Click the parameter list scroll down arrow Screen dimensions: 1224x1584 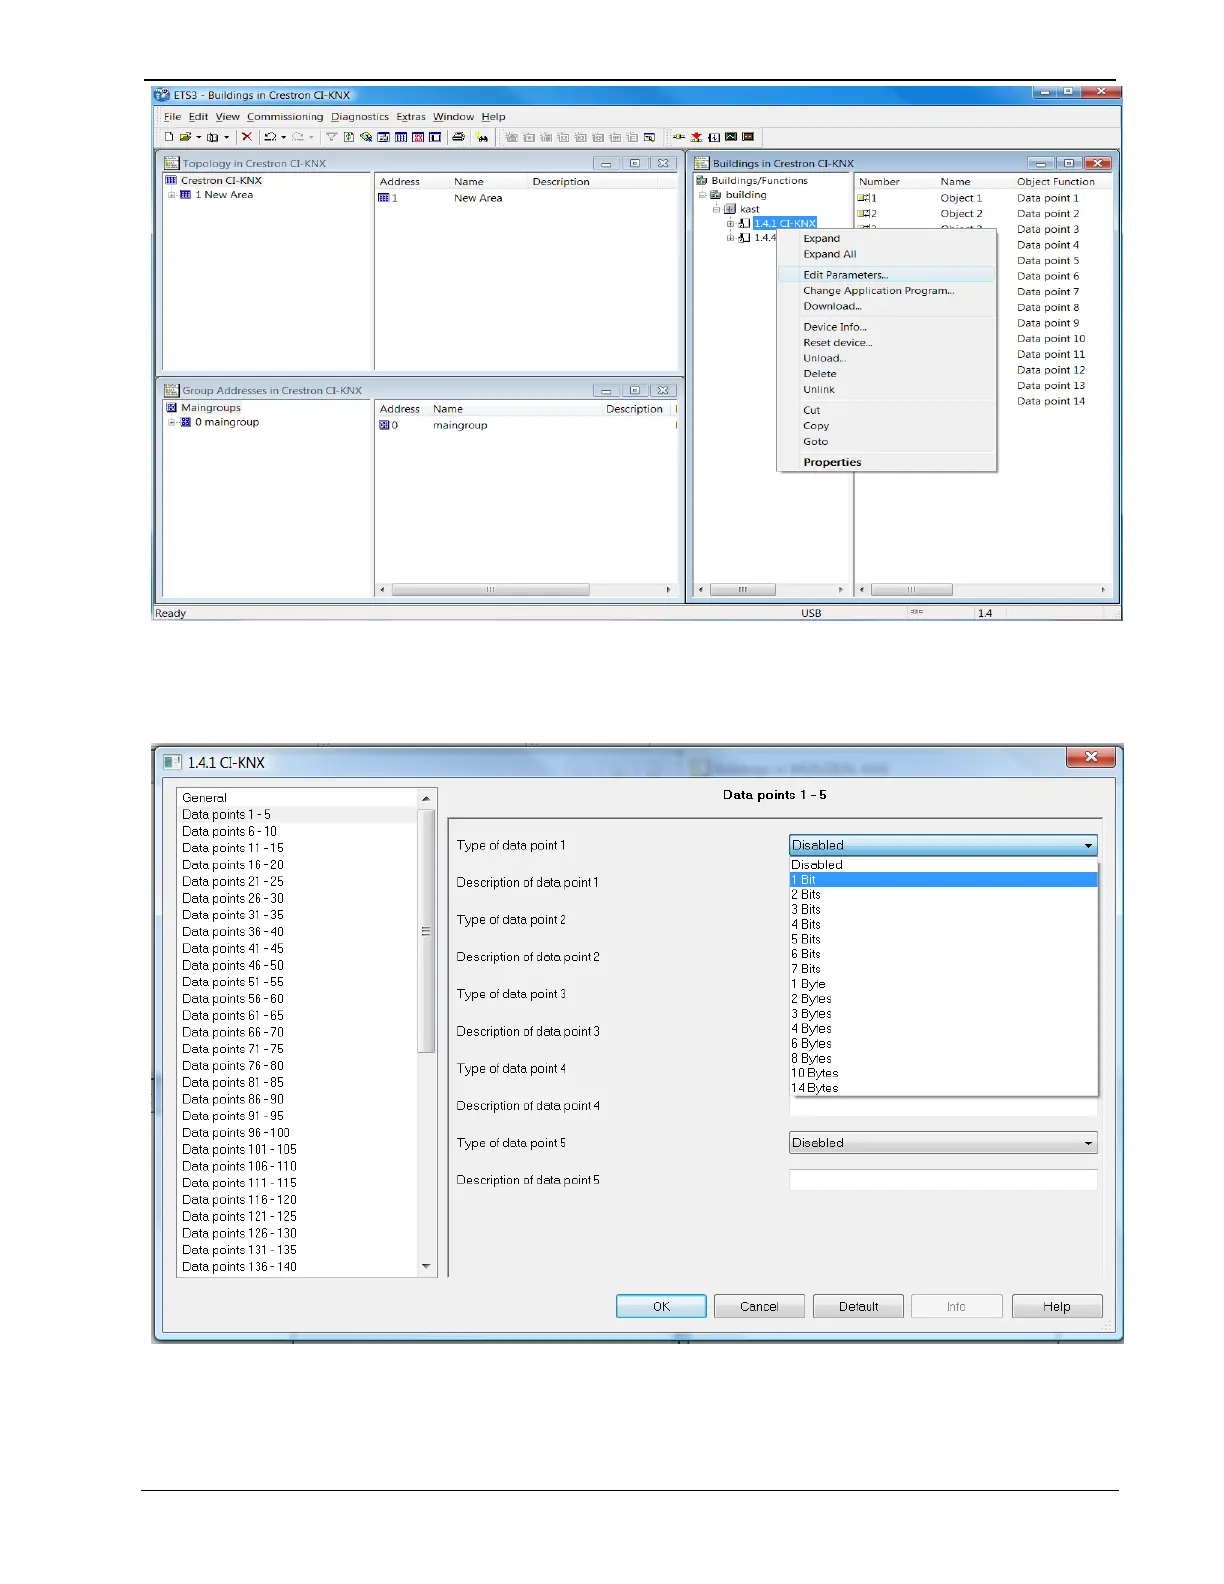[426, 1267]
